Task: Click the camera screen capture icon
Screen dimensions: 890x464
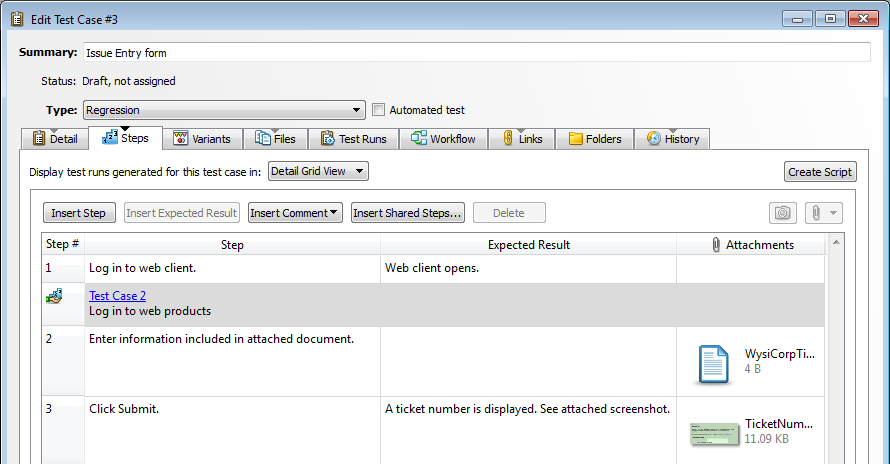Action: (782, 213)
